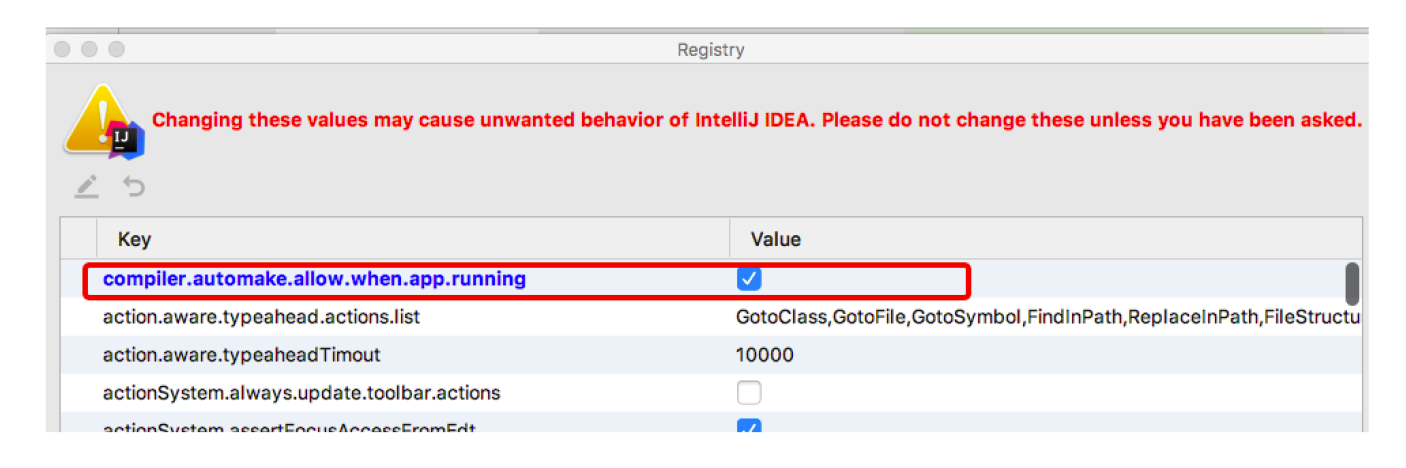Select action.aware.typeahead.actions.list key
Viewport: 1406px width, 468px height.
[x=262, y=318]
